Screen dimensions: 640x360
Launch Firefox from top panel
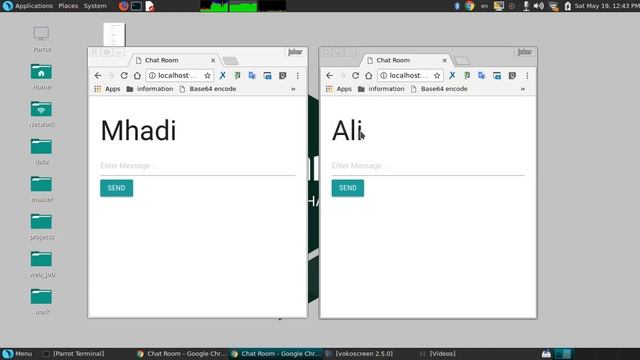pyautogui.click(x=123, y=6)
